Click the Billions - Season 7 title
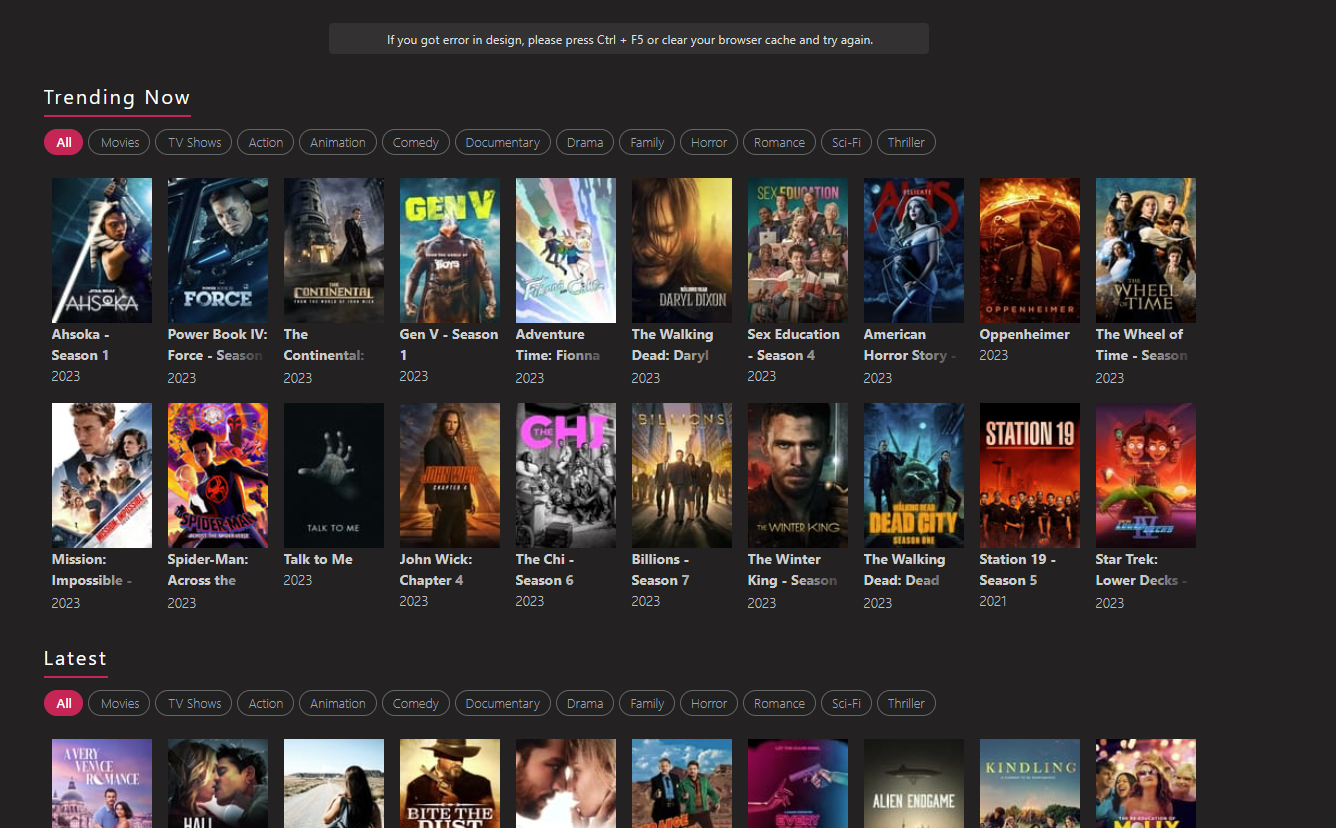The image size is (1336, 828). point(661,570)
